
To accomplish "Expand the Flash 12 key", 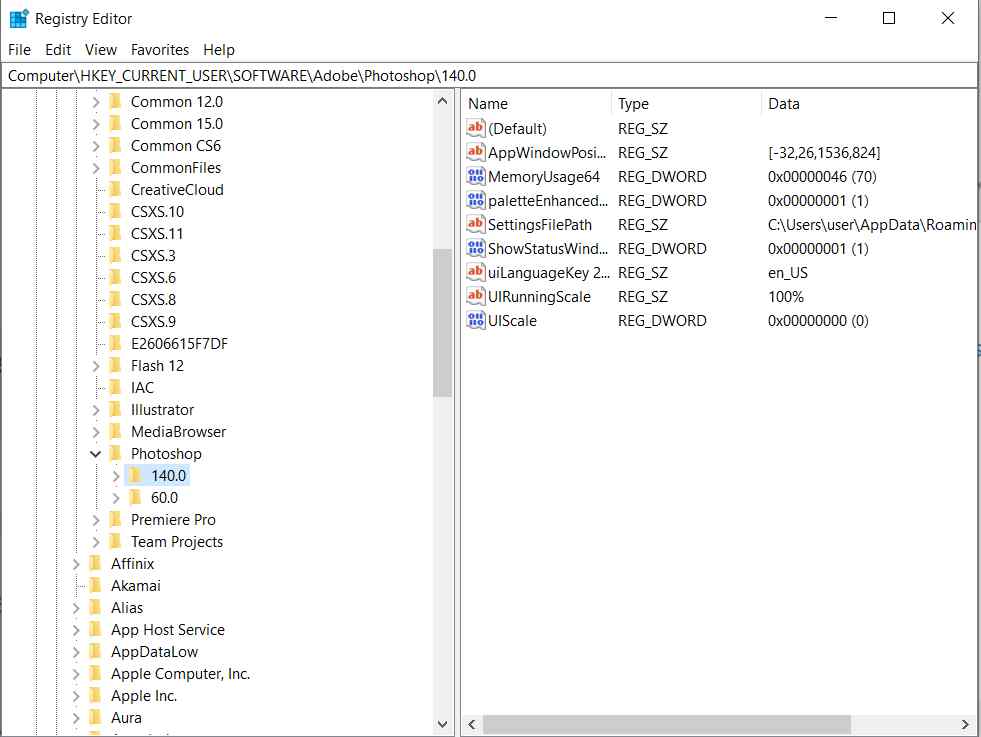I will [96, 366].
